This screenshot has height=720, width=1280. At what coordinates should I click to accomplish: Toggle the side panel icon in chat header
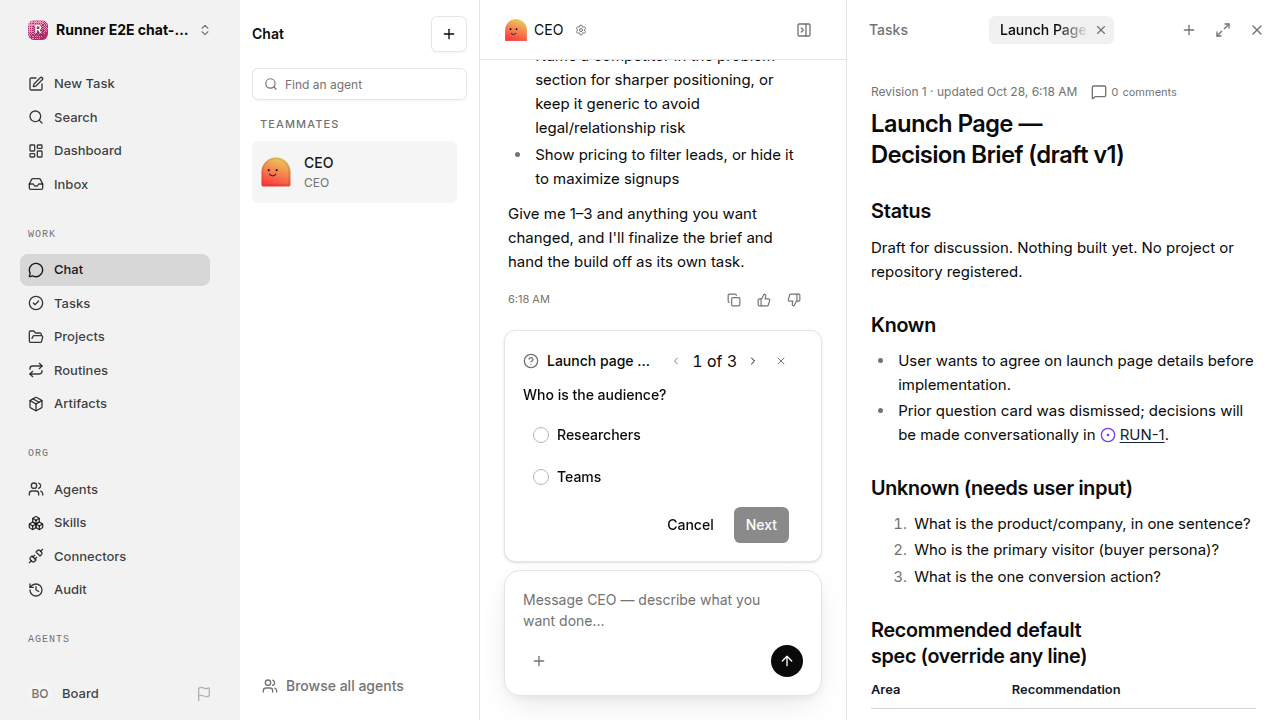pyautogui.click(x=804, y=30)
